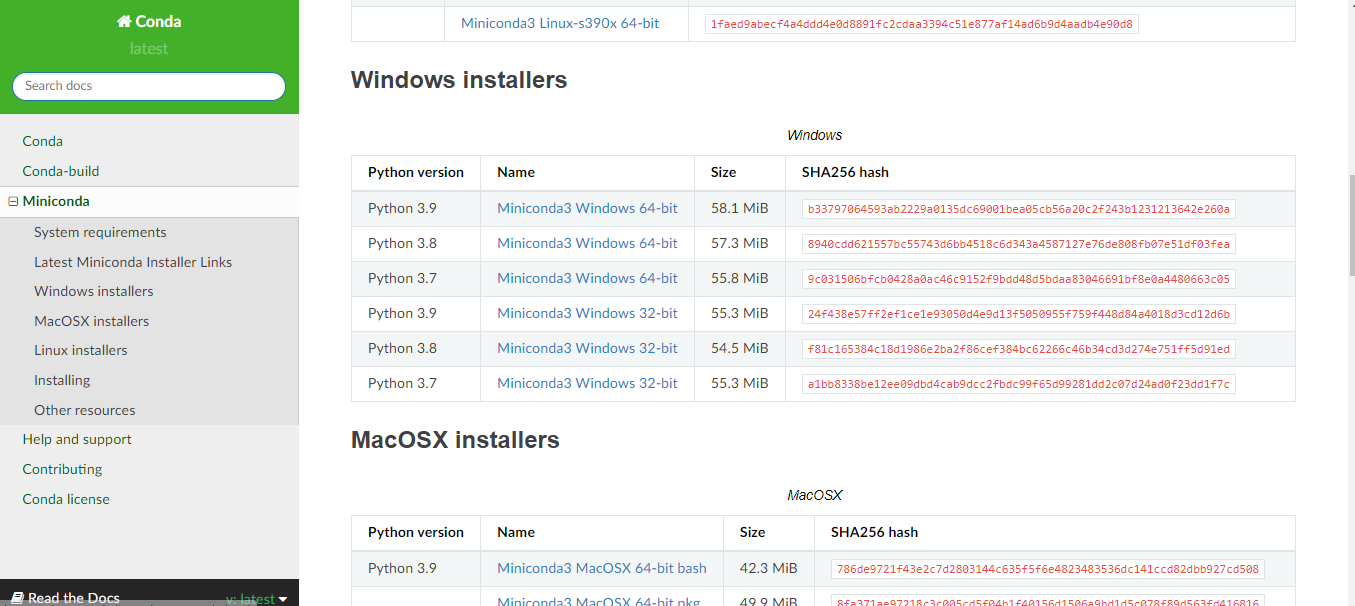The width and height of the screenshot is (1355, 606).
Task: Jump to MacOSX installers sidebar entry
Action: (x=91, y=321)
